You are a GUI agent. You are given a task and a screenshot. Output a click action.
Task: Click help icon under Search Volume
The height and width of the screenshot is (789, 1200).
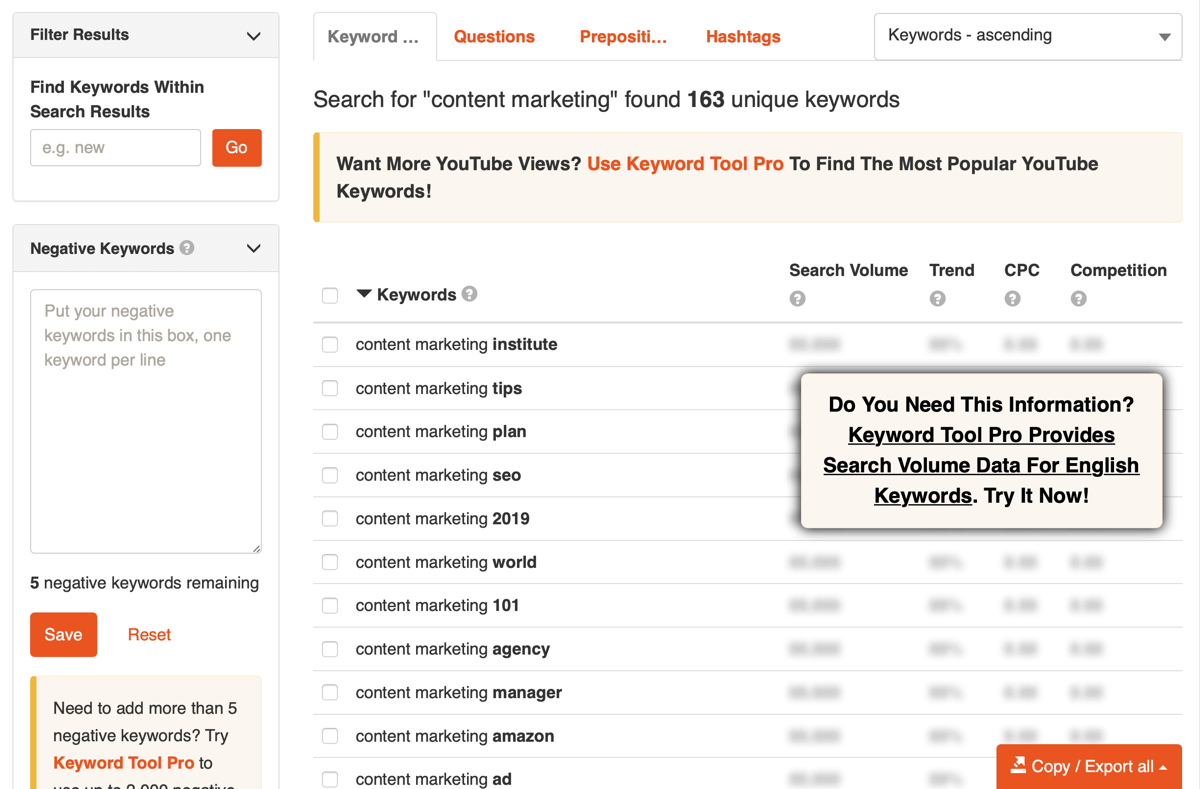(x=797, y=299)
